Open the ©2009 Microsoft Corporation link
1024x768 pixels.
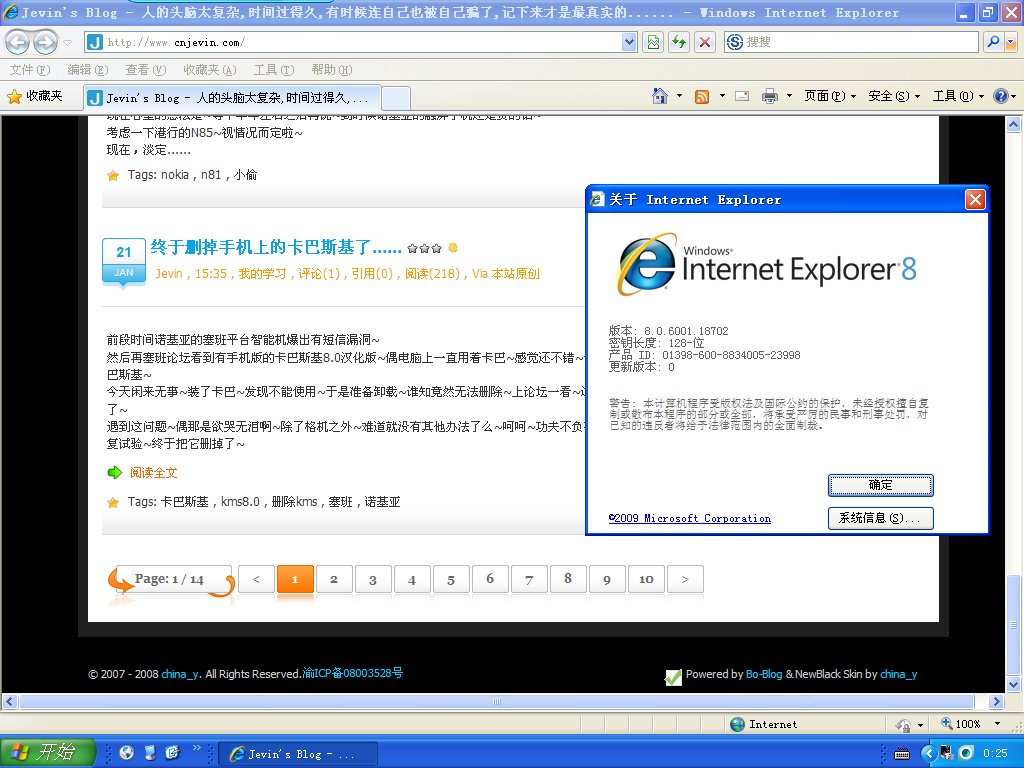[690, 518]
